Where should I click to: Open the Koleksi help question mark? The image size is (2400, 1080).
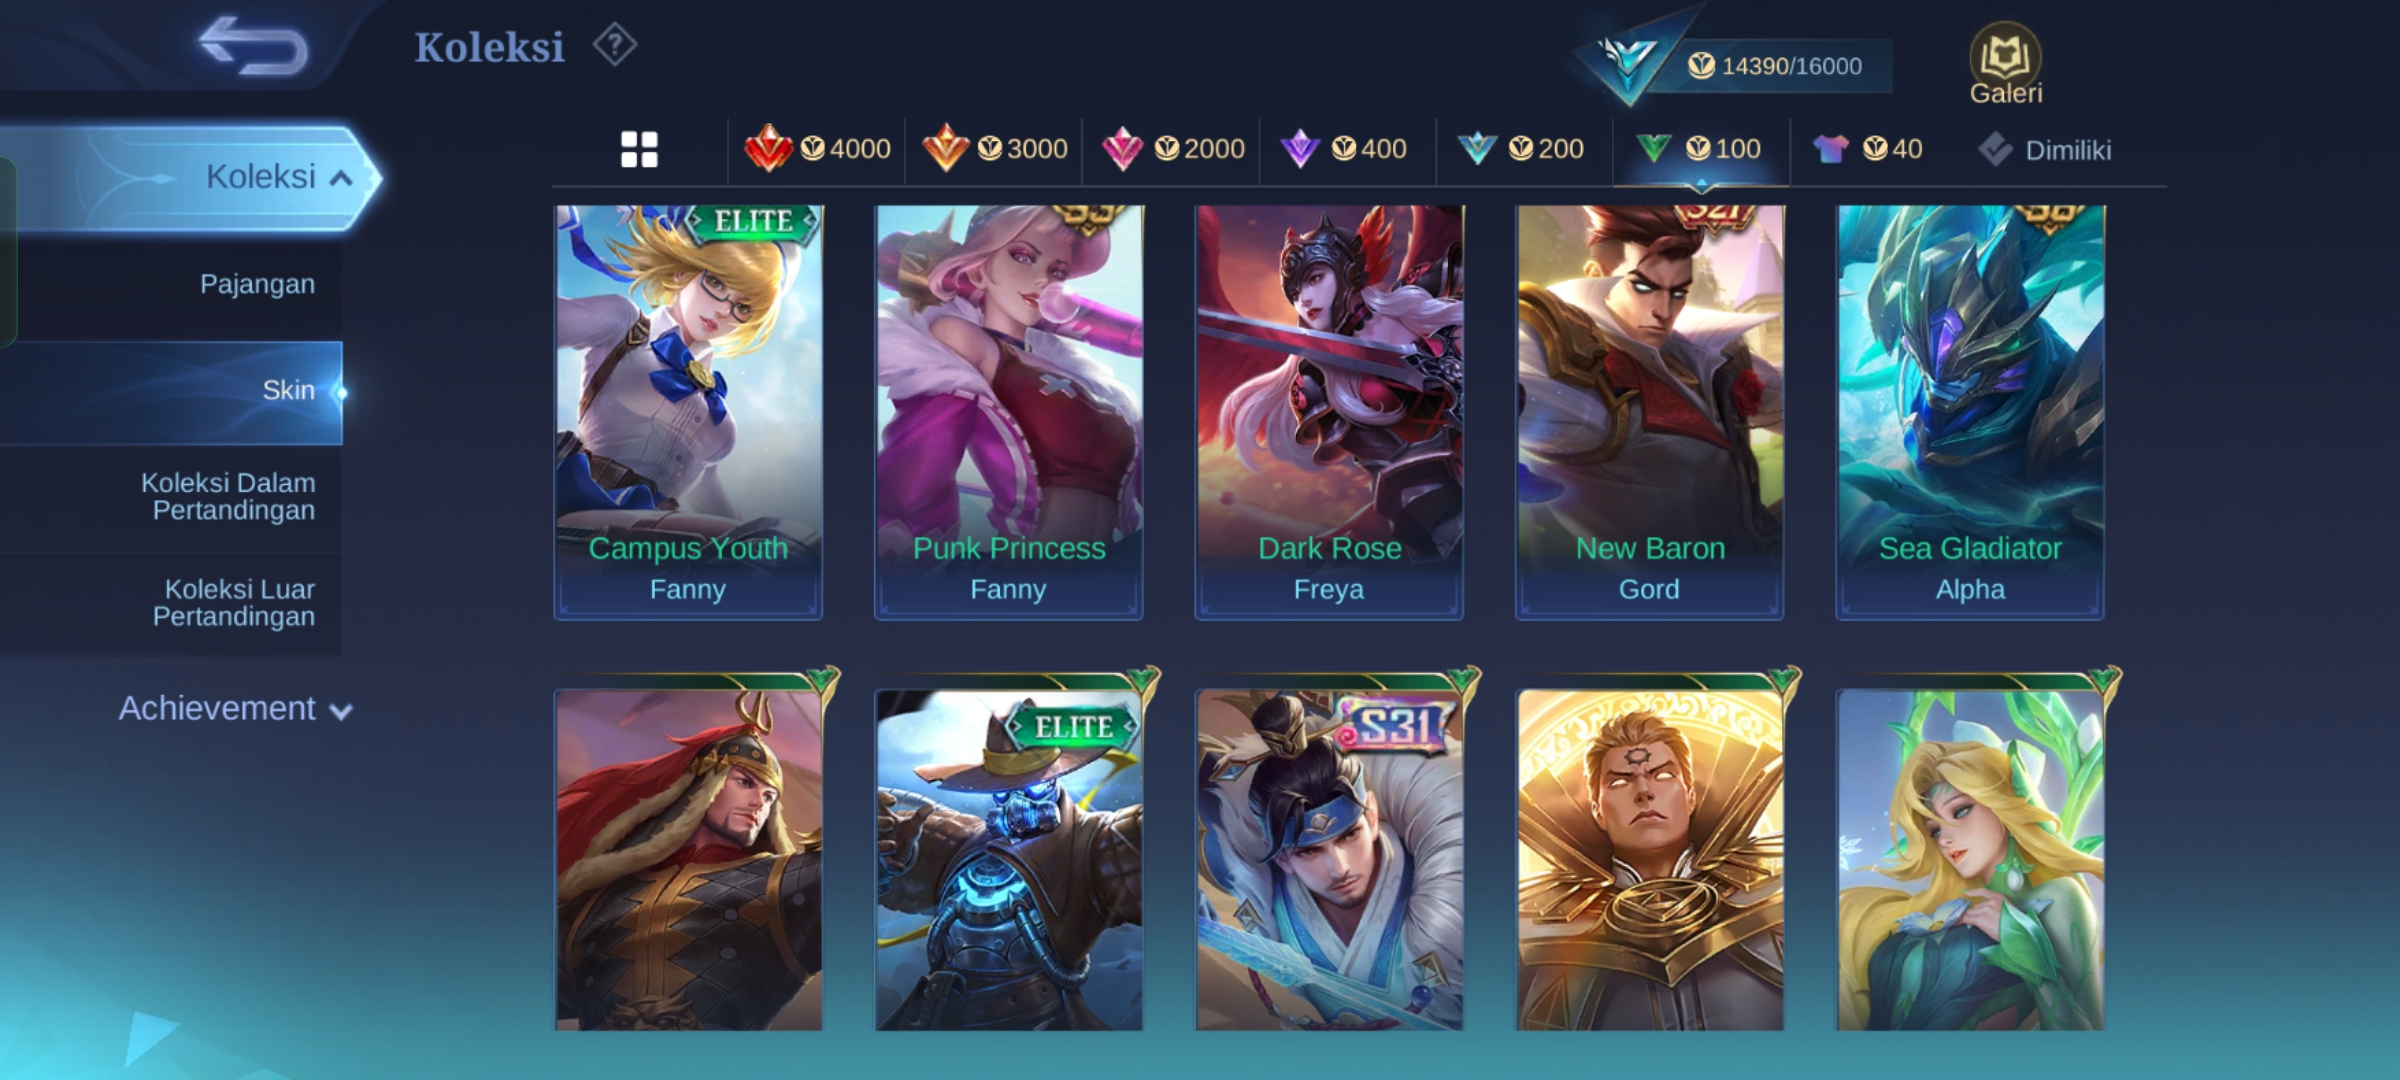tap(614, 45)
